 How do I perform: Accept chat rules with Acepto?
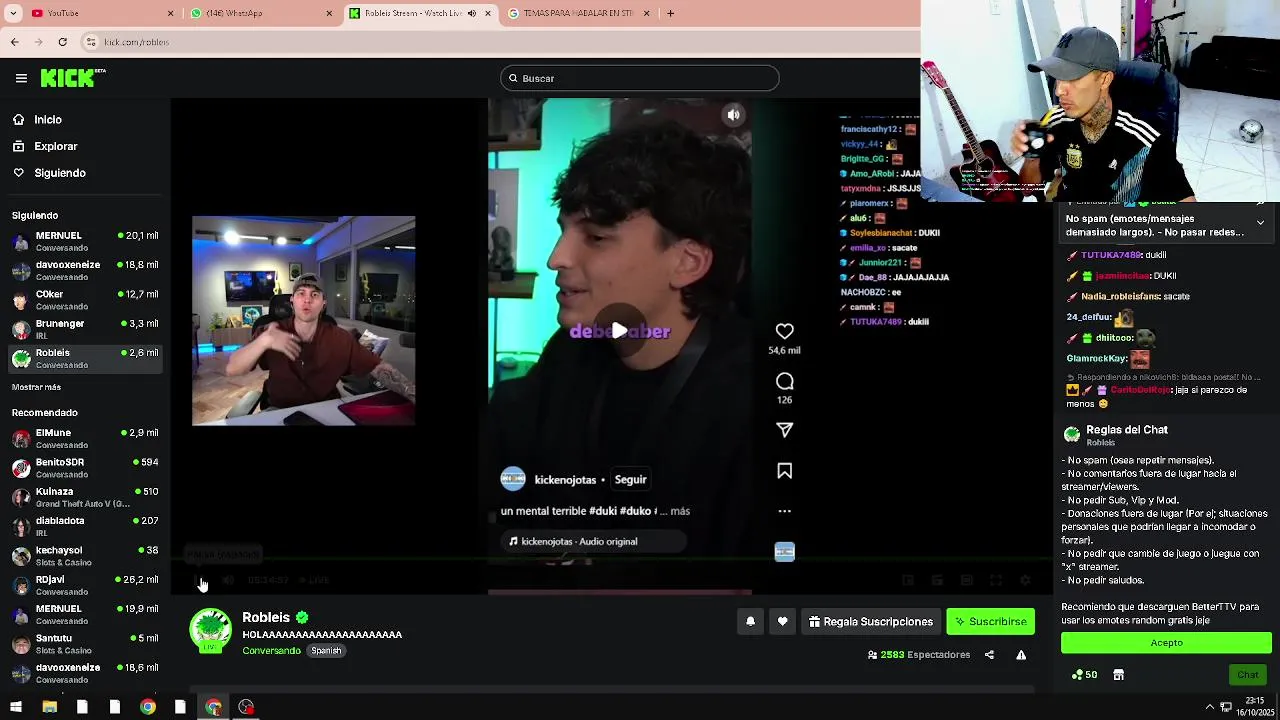point(1166,643)
